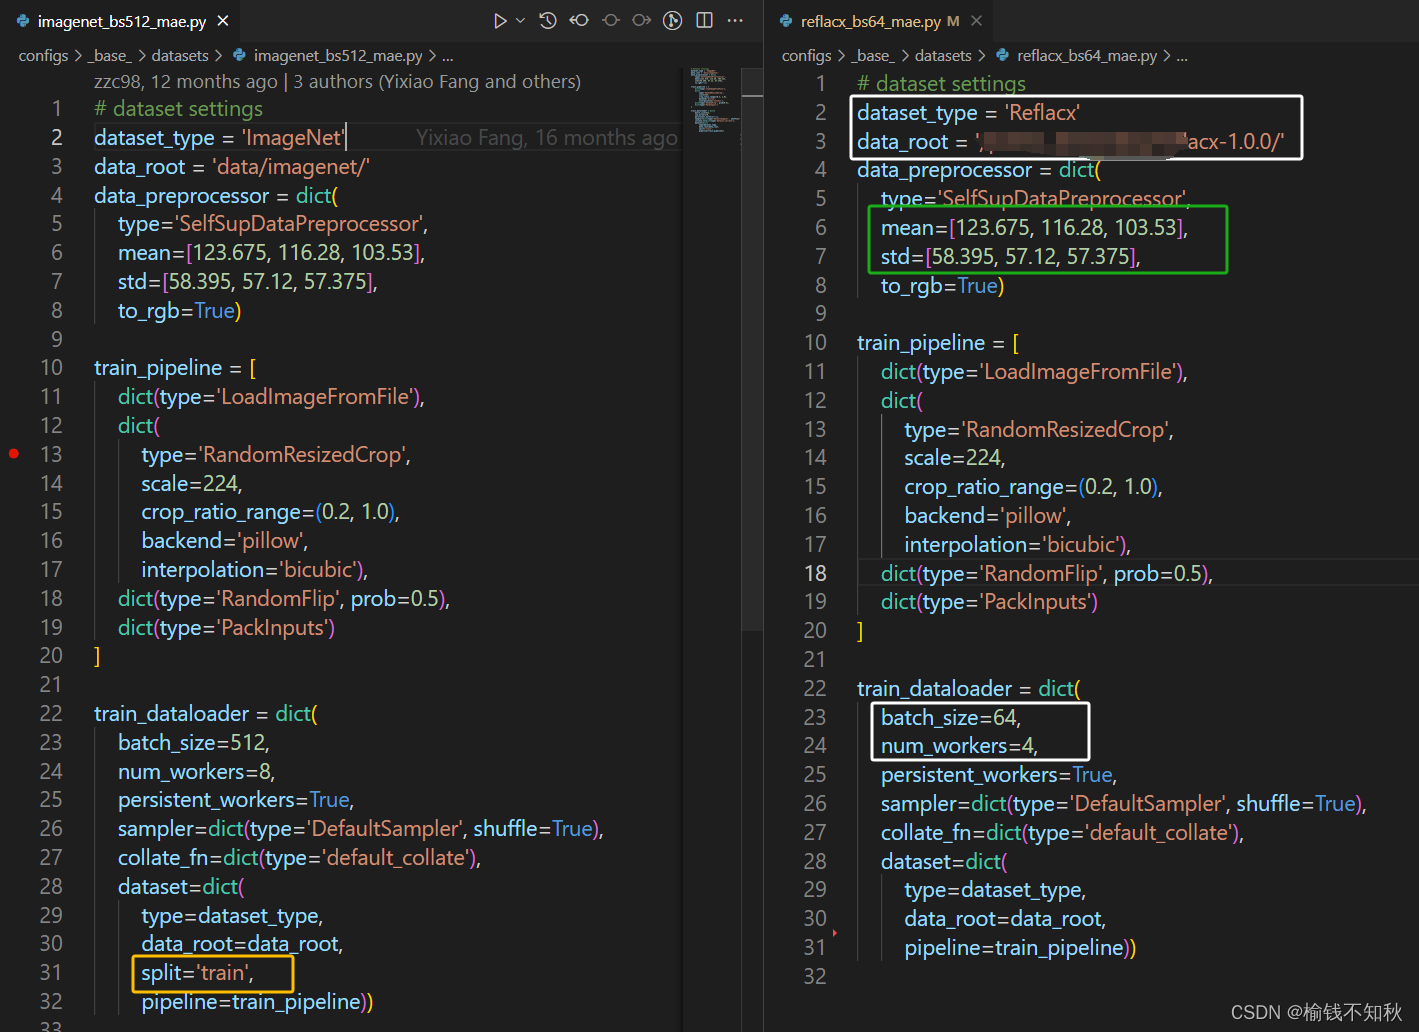Viewport: 1419px width, 1032px height.
Task: Close the reflacx_bs64_mae.py tab
Action: point(976,21)
